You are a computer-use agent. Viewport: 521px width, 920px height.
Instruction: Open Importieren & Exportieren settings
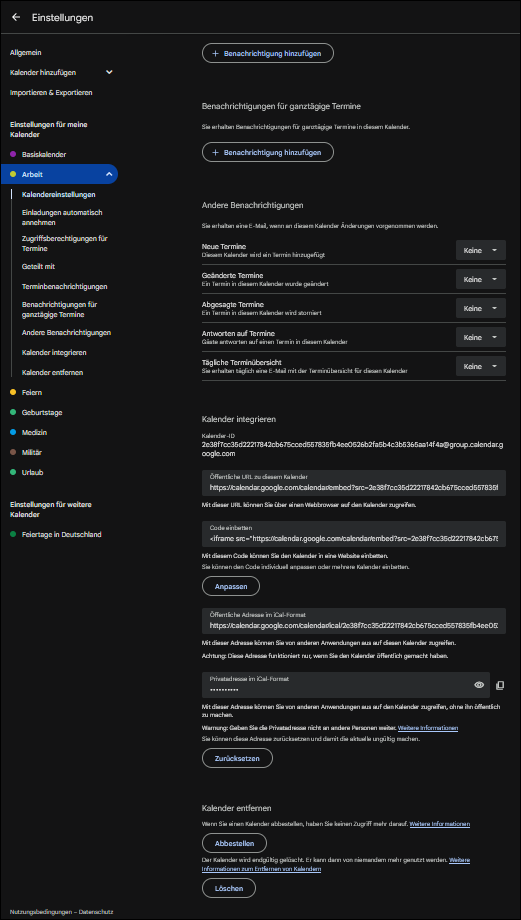click(51, 93)
